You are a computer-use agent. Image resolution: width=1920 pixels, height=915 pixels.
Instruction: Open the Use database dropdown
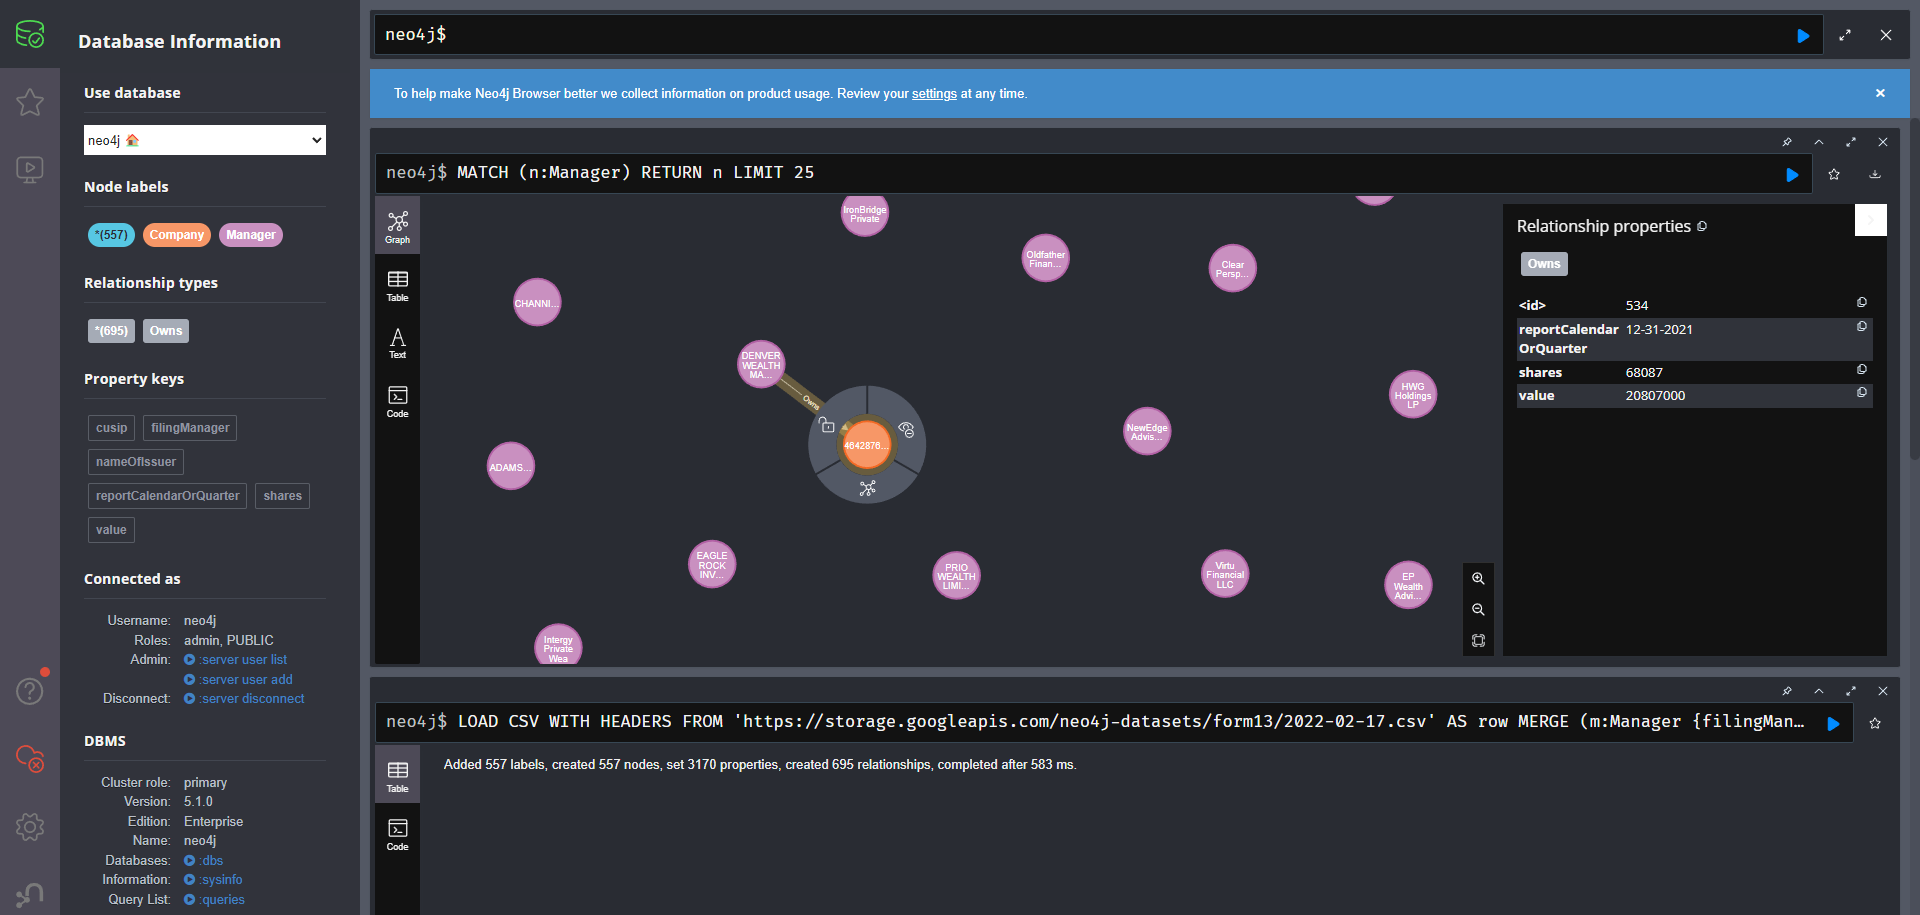pyautogui.click(x=205, y=140)
